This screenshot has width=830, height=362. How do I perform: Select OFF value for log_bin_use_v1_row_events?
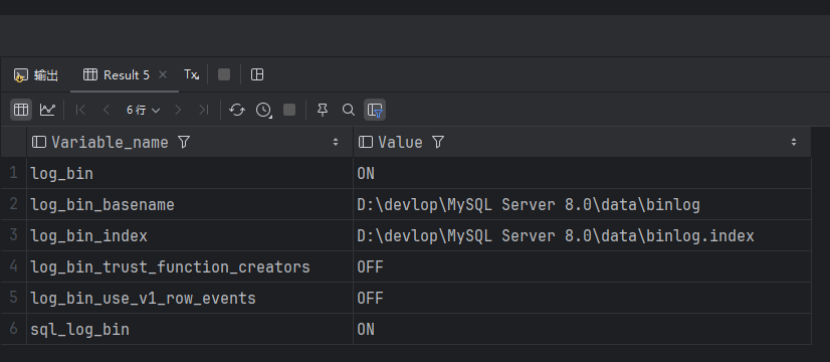click(582, 298)
